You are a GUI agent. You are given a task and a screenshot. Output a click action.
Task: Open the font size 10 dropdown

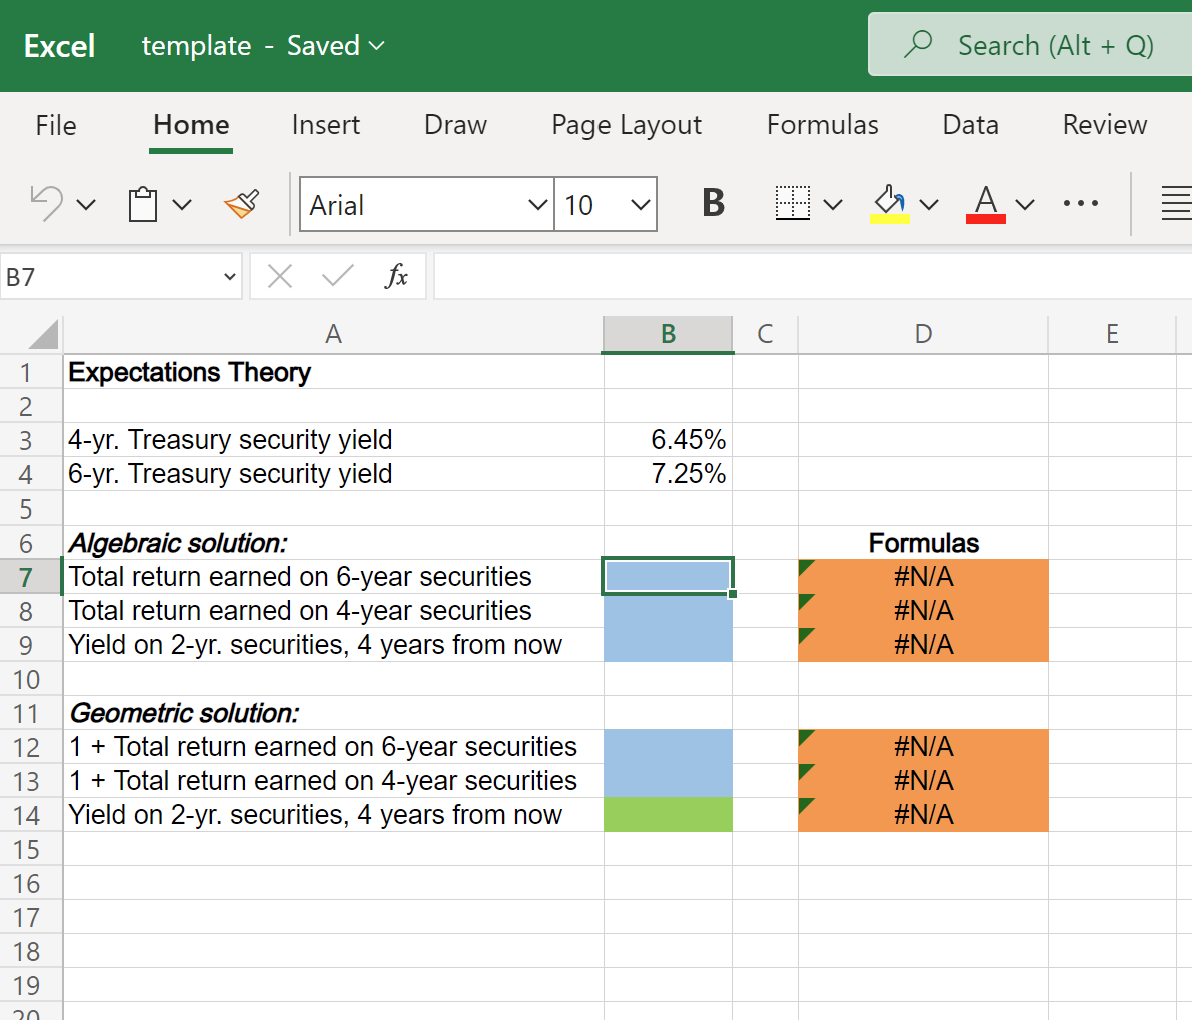pos(640,203)
